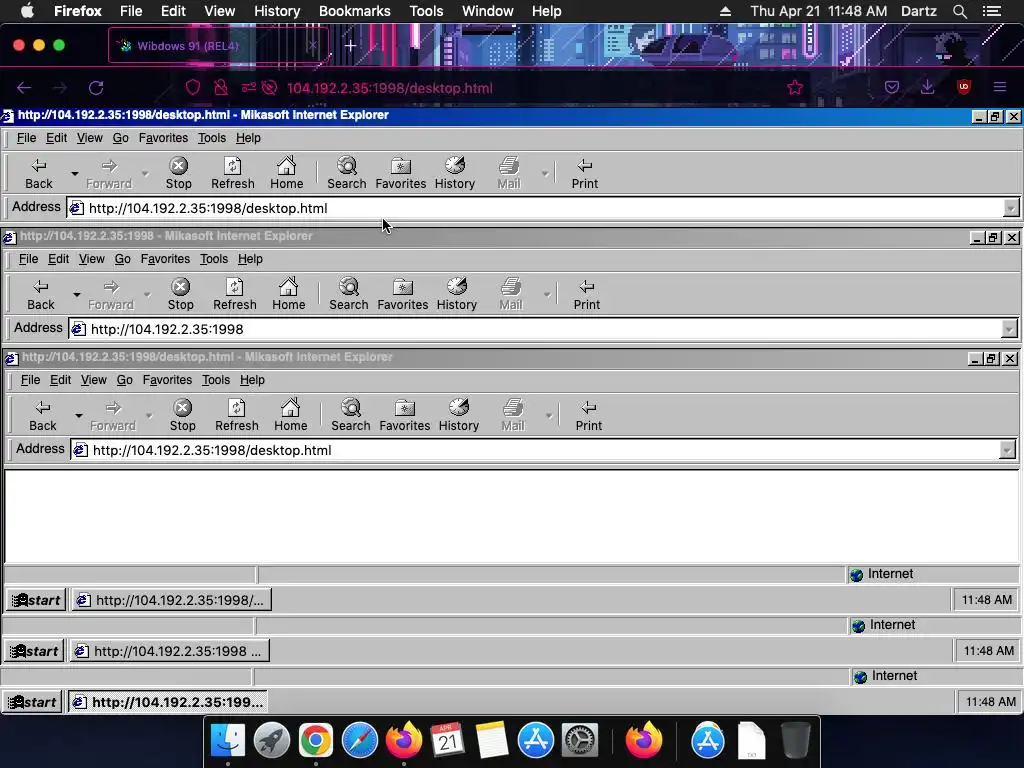Expand address bar dropdown in middle Explorer window
Image resolution: width=1024 pixels, height=768 pixels.
[1009, 329]
